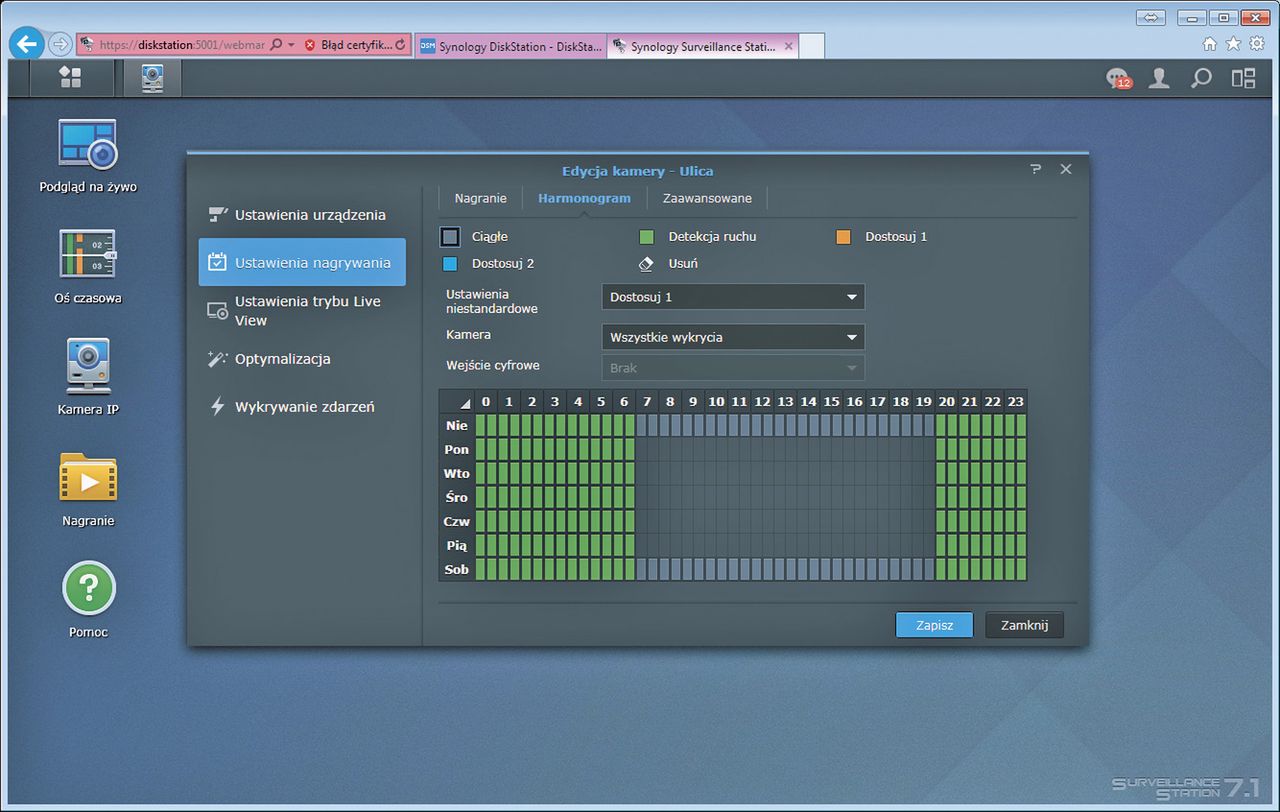Select the Pon row header
This screenshot has height=812, width=1280.
click(457, 449)
